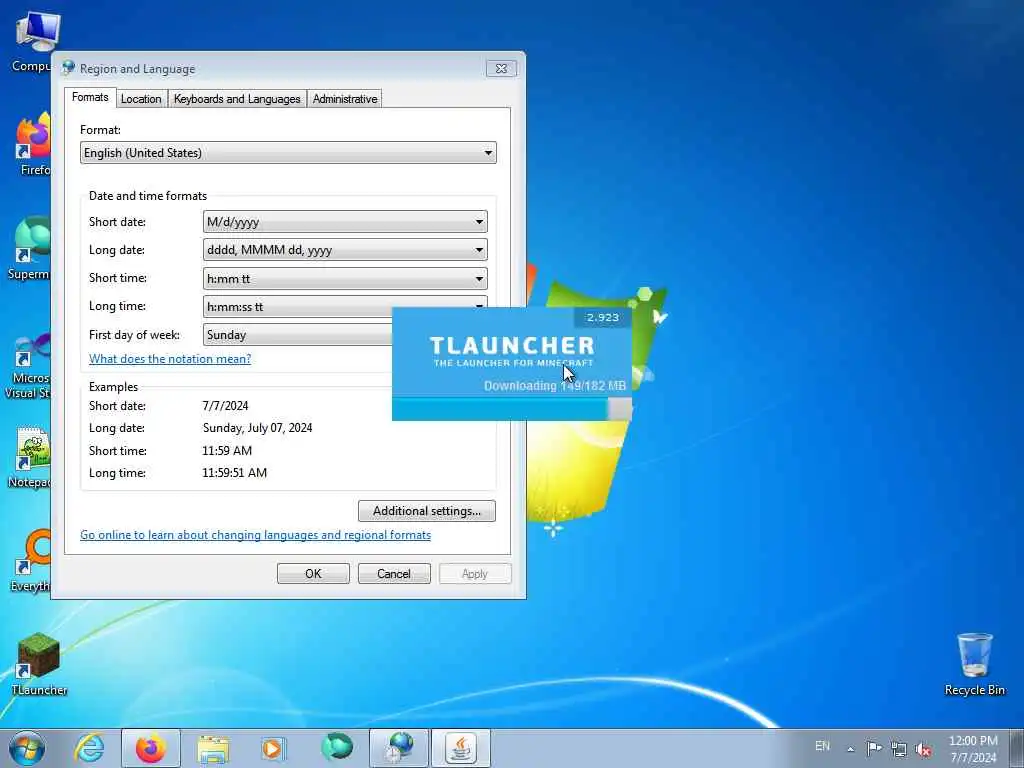Click the muted volume tray icon
Screen dimensions: 1024x768
(x=923, y=750)
